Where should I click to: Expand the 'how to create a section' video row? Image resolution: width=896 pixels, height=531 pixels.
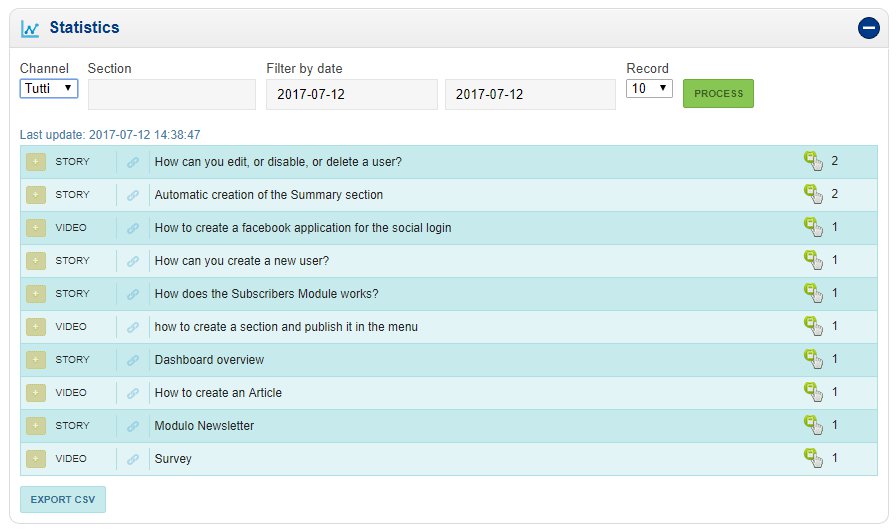point(36,327)
